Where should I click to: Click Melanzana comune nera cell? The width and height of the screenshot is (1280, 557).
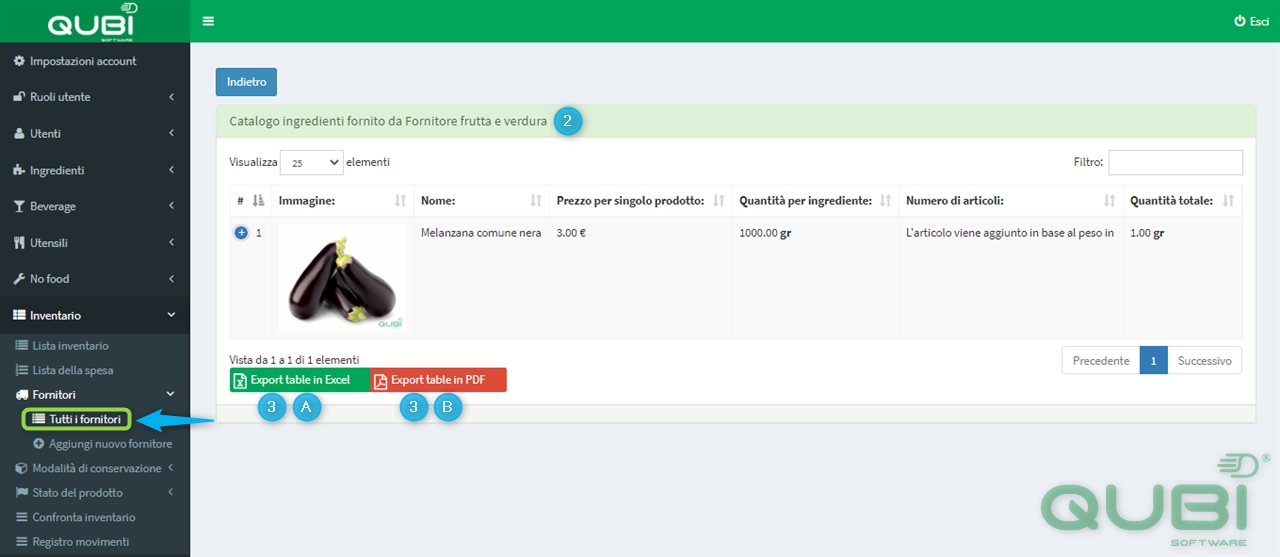[x=481, y=233]
